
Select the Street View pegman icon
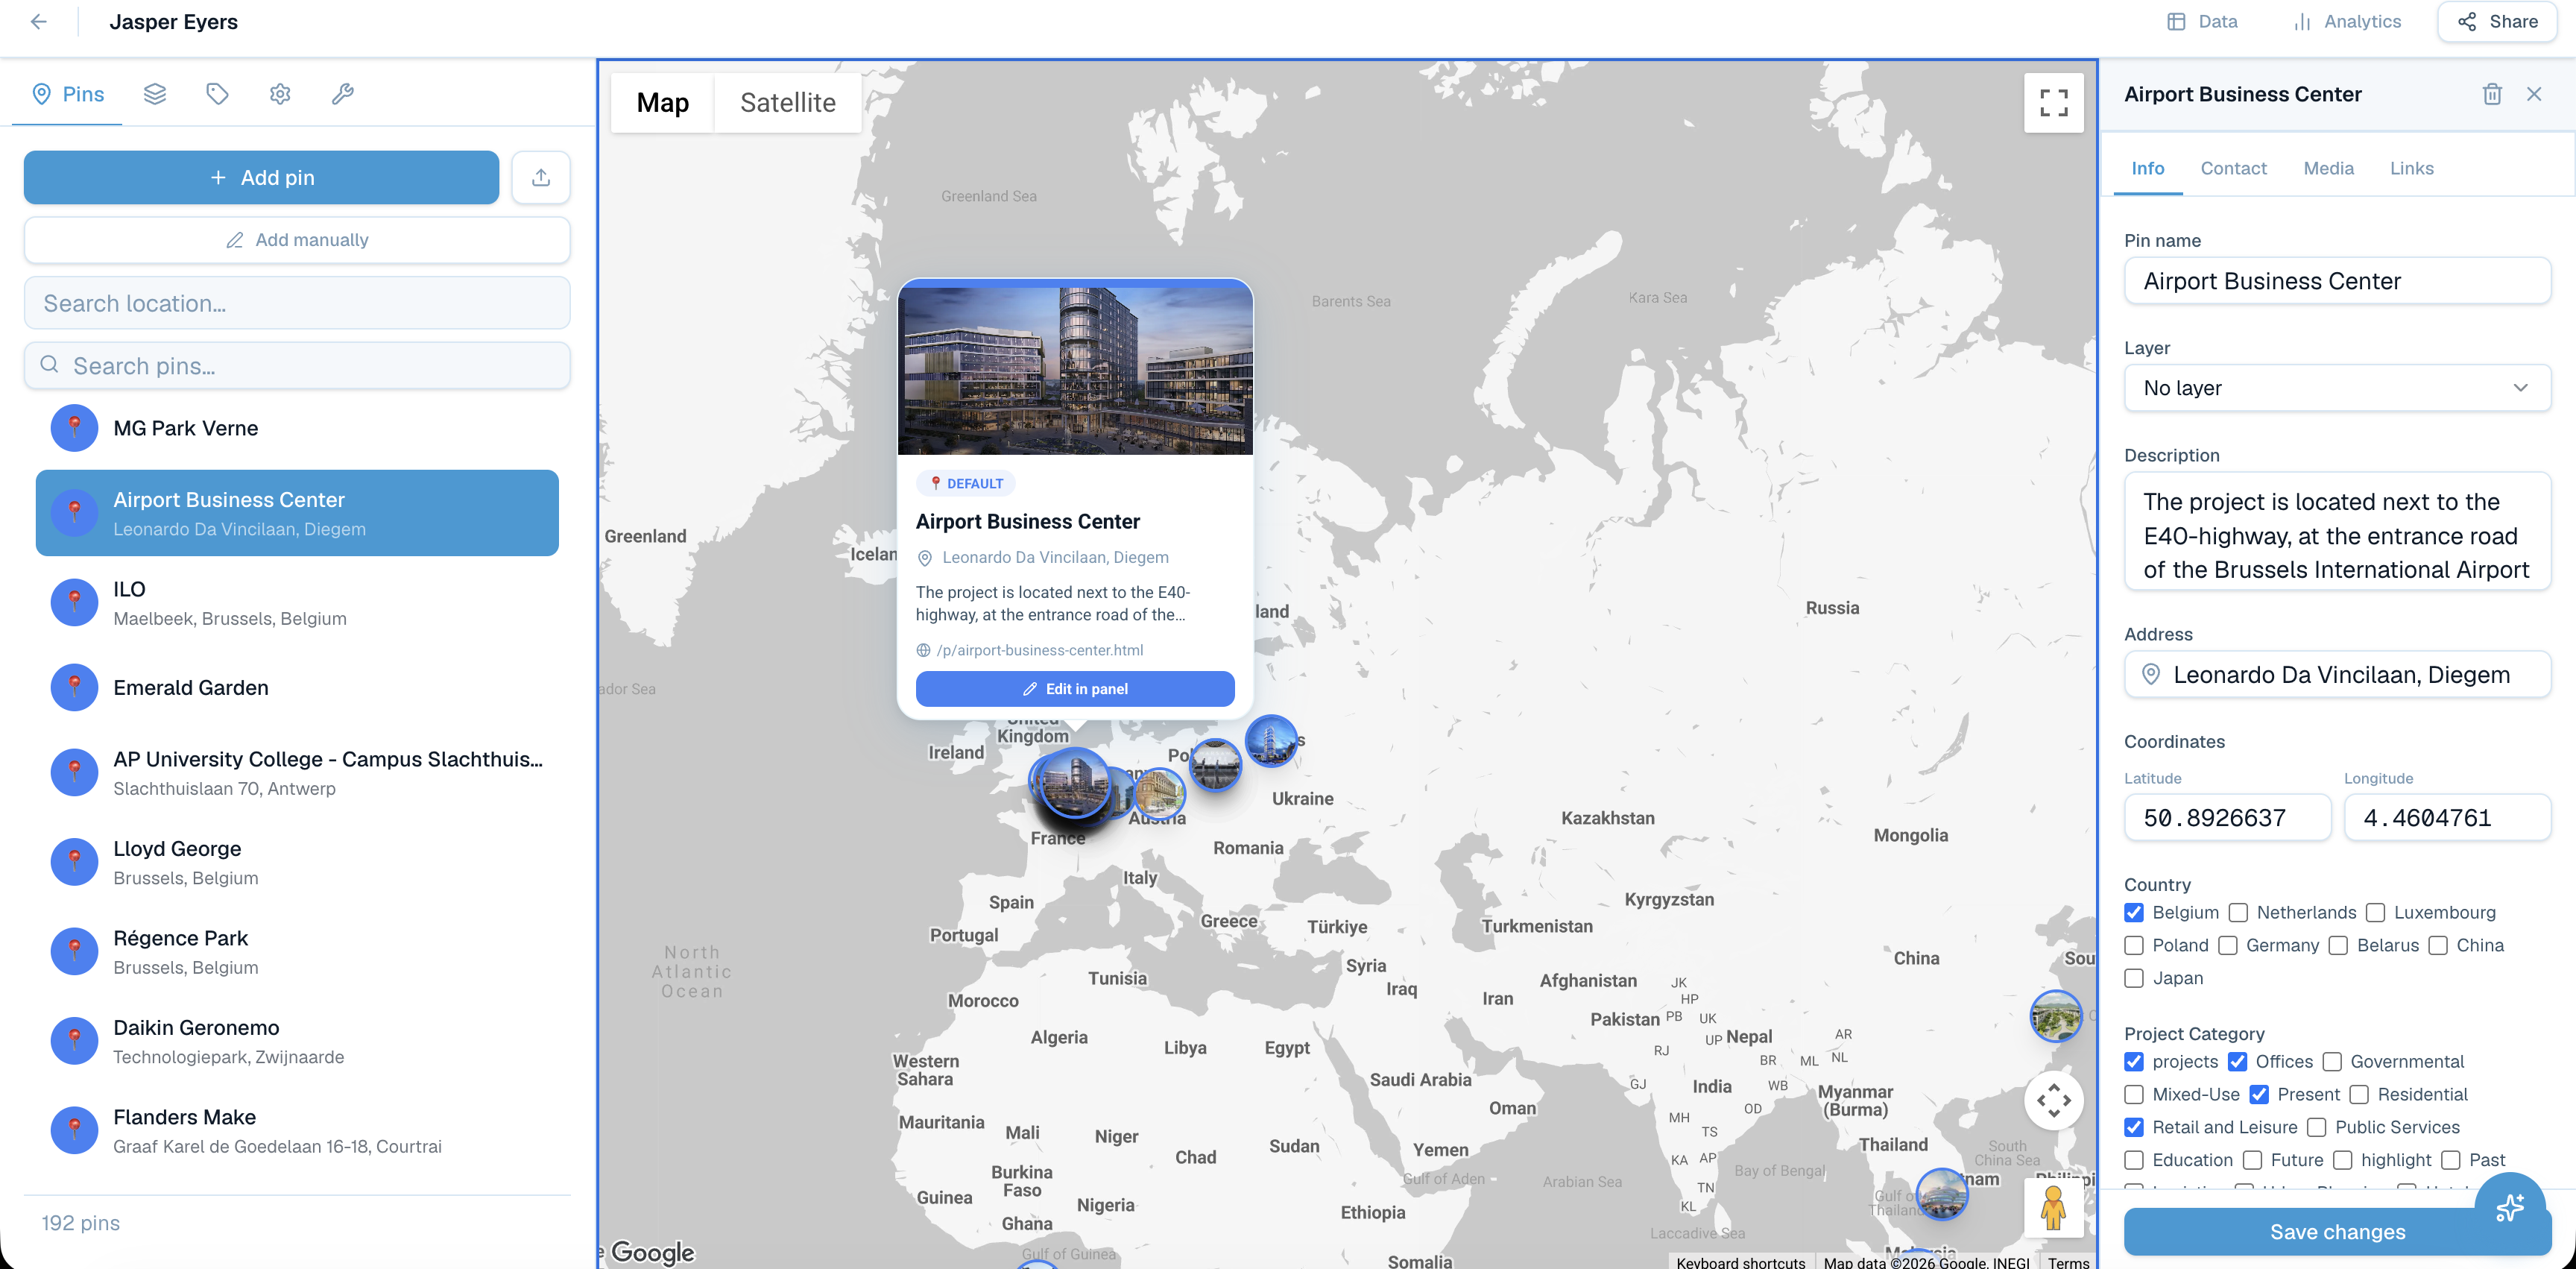(2053, 1207)
